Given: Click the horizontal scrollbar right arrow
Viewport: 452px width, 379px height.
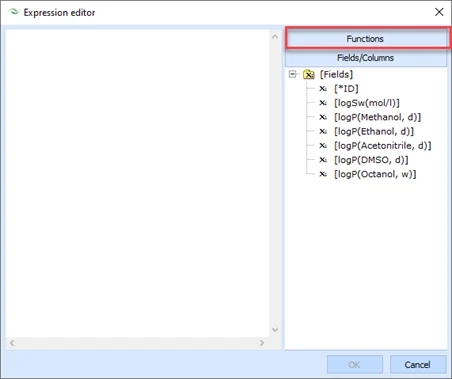Looking at the screenshot, I should [262, 343].
